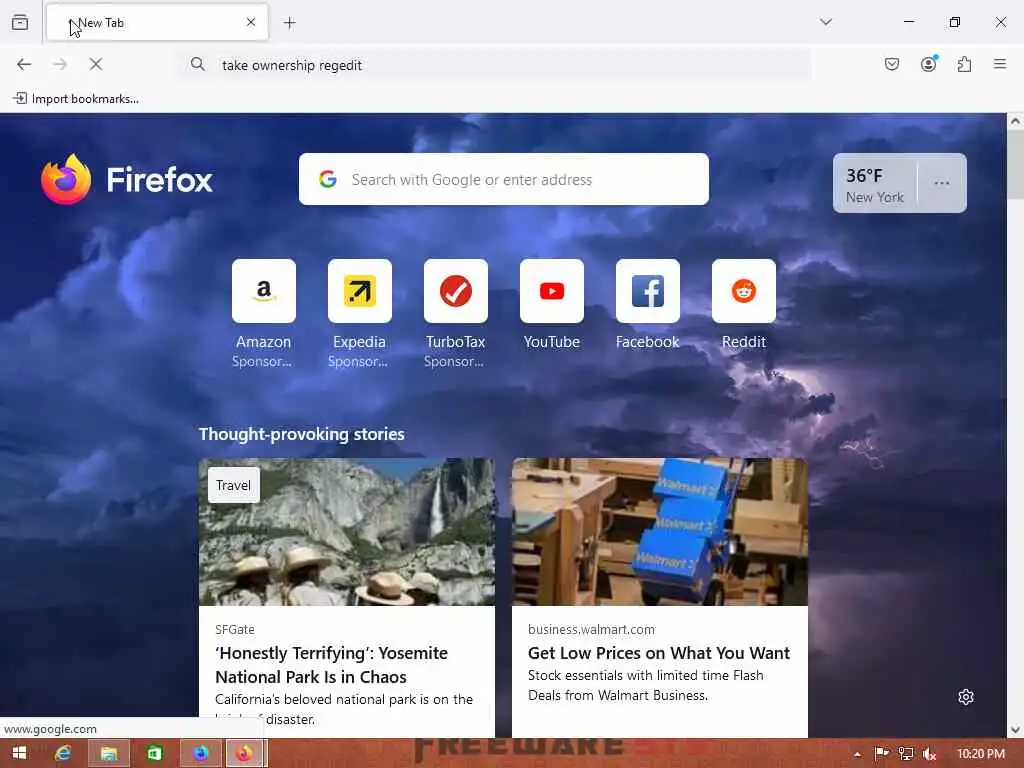Open File Explorer from the taskbar
Screen dimensions: 1024x768
(x=108, y=754)
